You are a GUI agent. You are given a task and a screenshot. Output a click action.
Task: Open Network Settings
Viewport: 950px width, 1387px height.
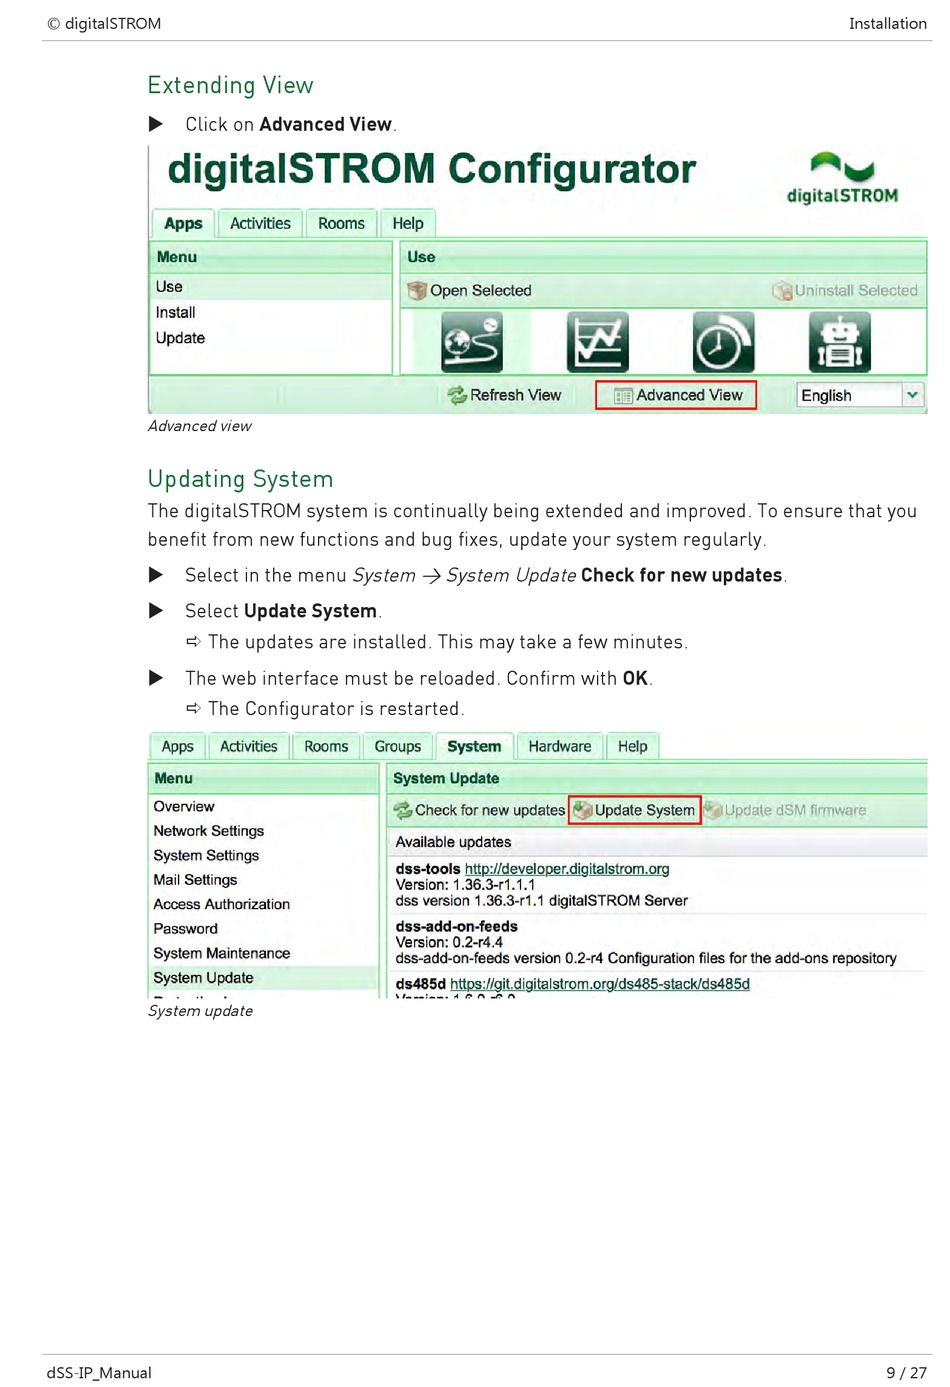tap(263, 831)
